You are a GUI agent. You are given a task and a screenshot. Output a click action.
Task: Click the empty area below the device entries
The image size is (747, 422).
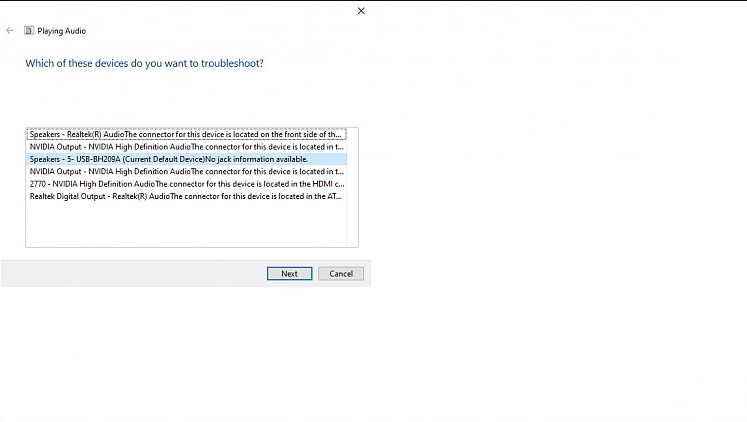(x=185, y=225)
